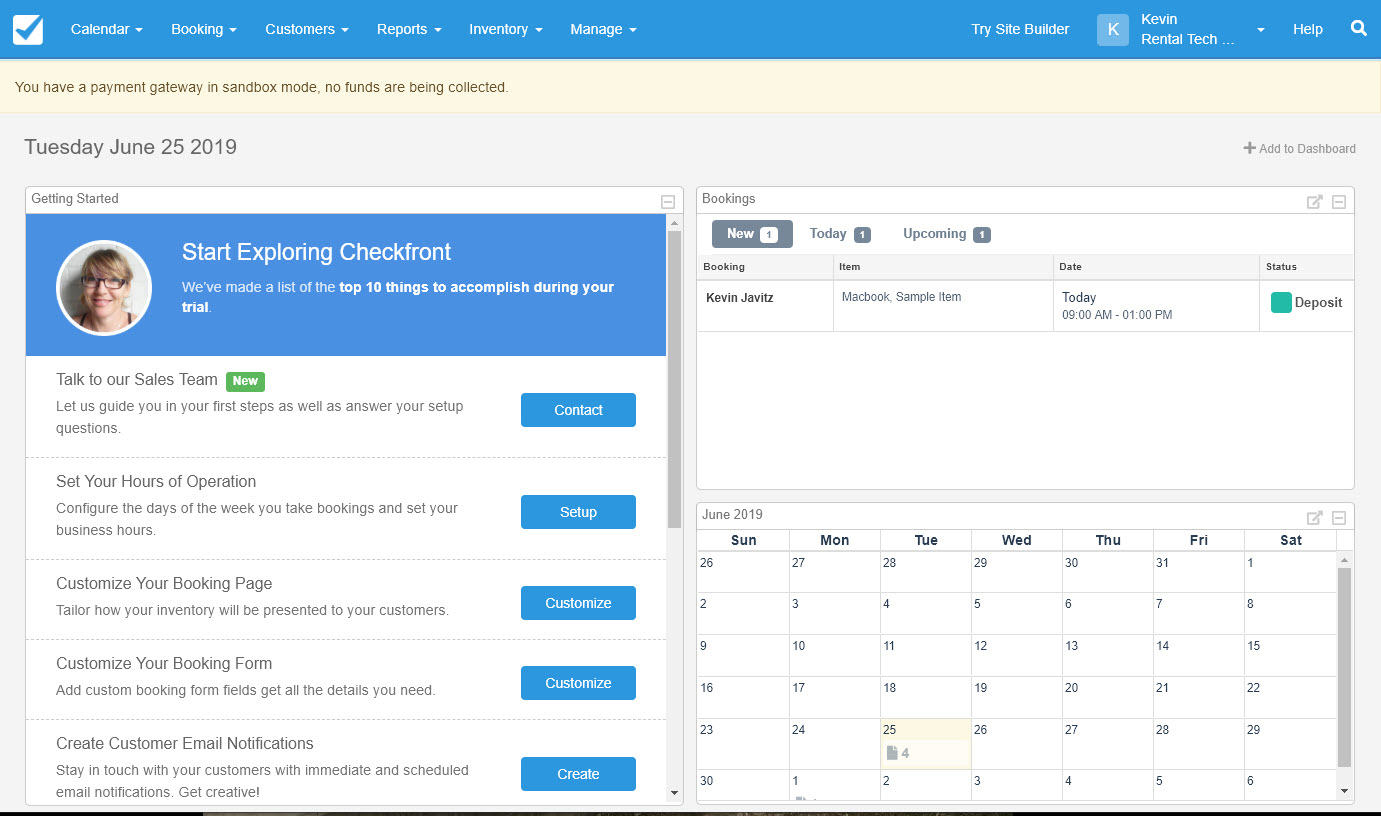Collapse the Getting Started panel

666,200
